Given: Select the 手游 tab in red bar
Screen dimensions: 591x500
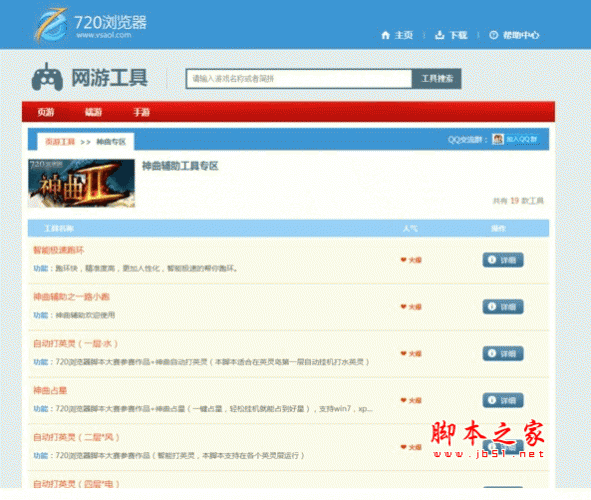Looking at the screenshot, I should point(141,112).
